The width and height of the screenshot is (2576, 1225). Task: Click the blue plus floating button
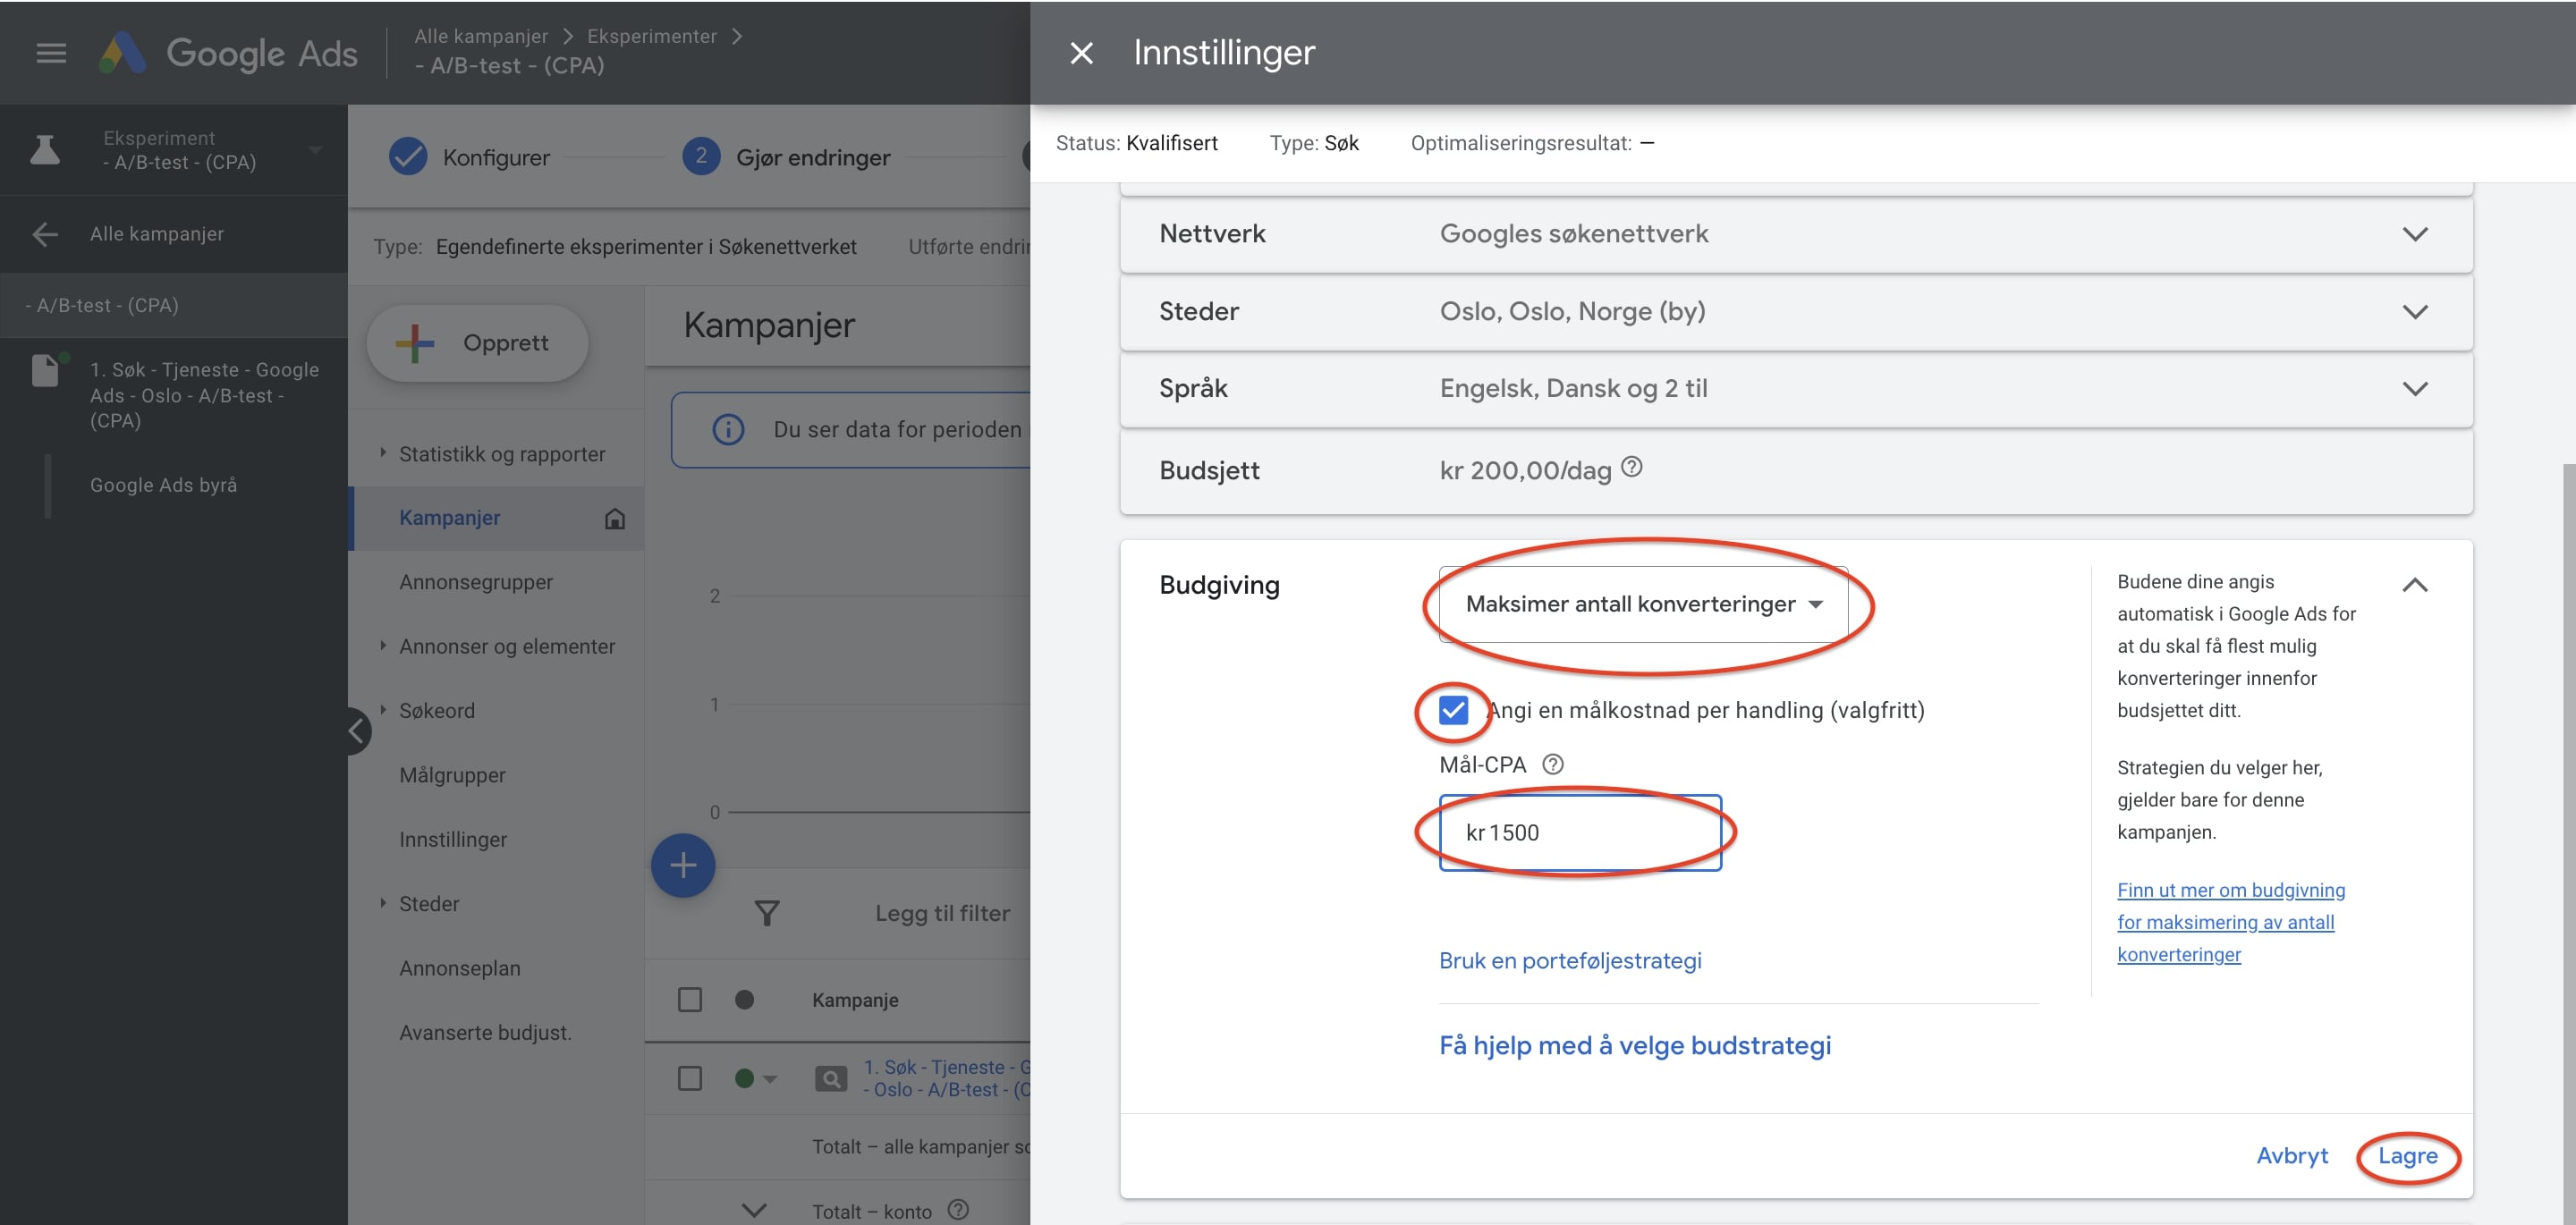pos(682,865)
